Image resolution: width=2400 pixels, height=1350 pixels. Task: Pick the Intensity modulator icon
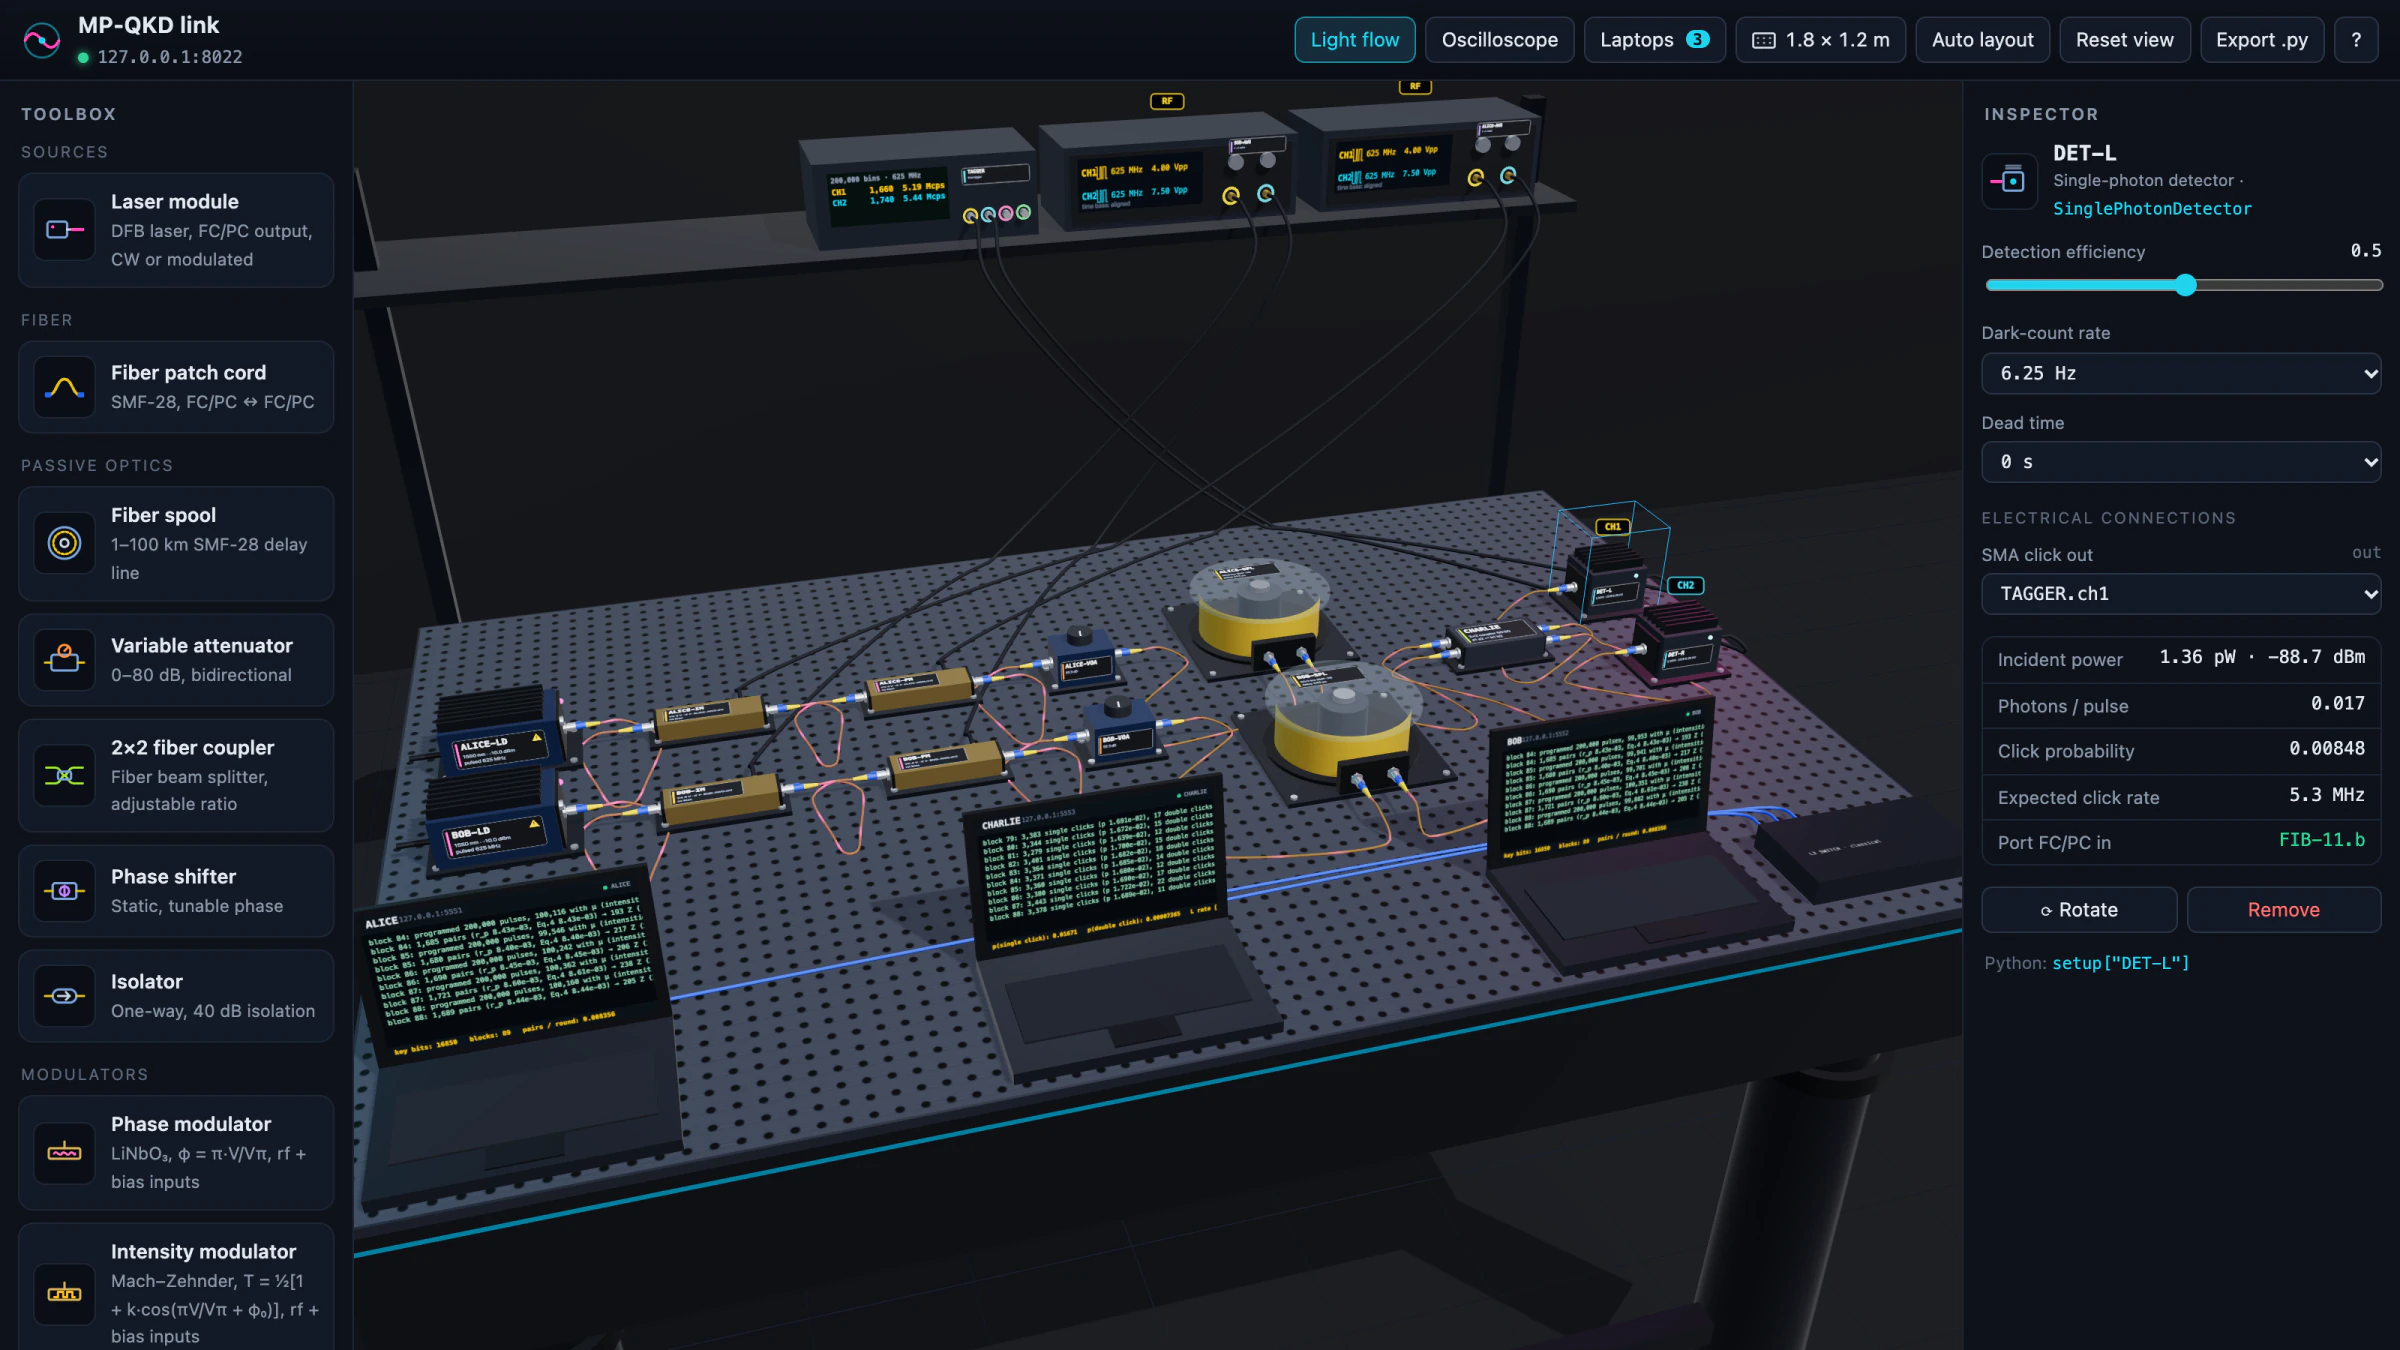coord(65,1293)
